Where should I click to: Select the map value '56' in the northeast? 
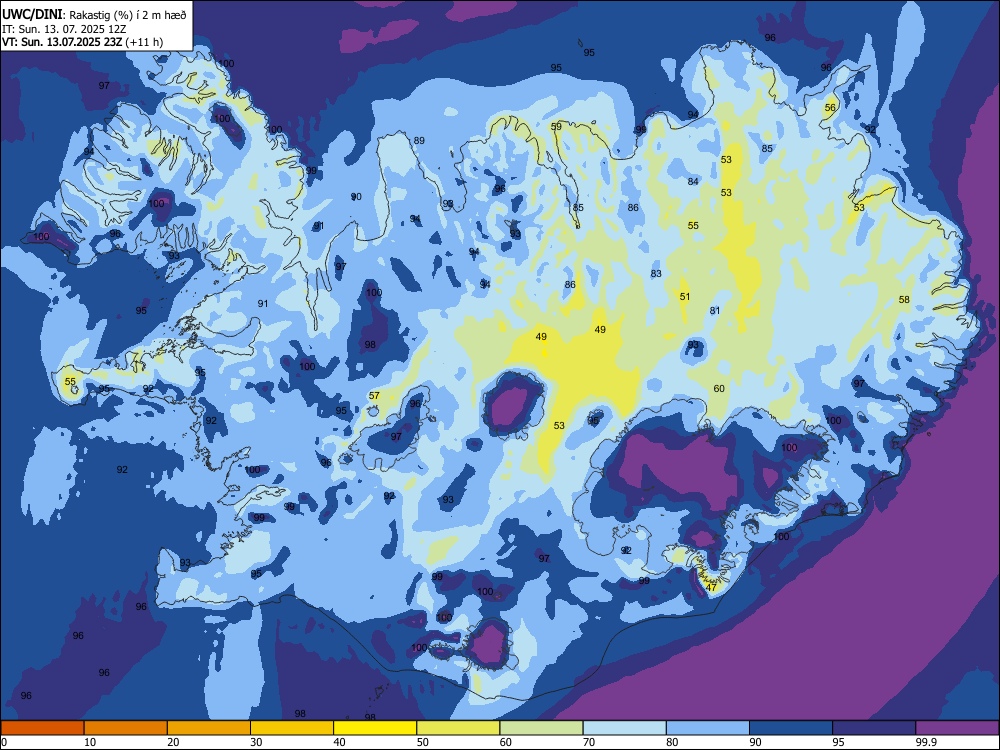pyautogui.click(x=830, y=108)
